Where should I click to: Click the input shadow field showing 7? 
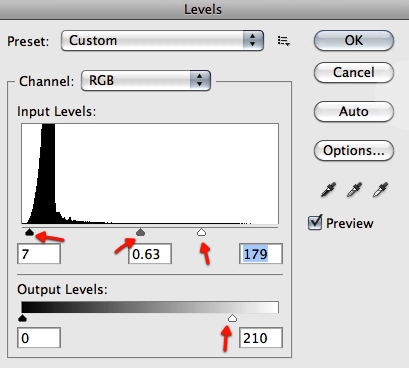pos(39,254)
